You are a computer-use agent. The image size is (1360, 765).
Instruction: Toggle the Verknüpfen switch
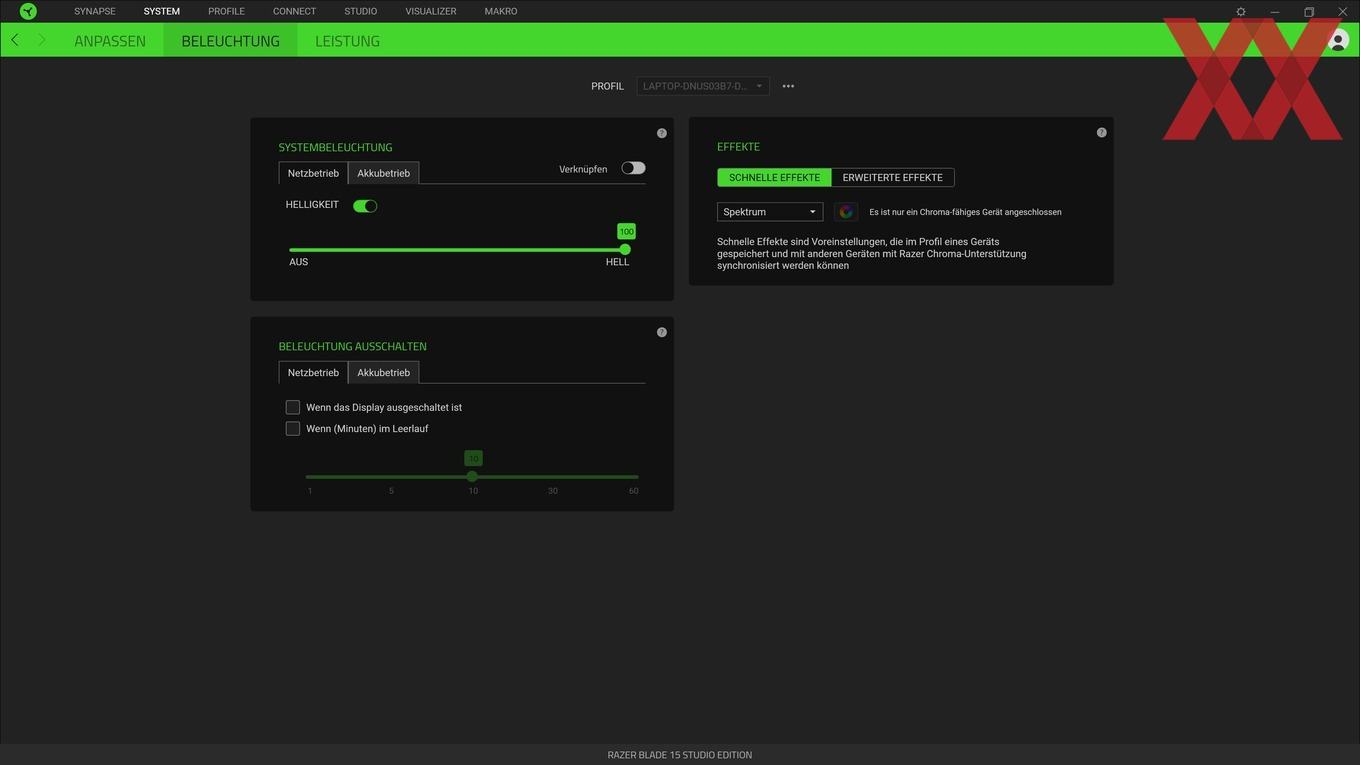[633, 168]
